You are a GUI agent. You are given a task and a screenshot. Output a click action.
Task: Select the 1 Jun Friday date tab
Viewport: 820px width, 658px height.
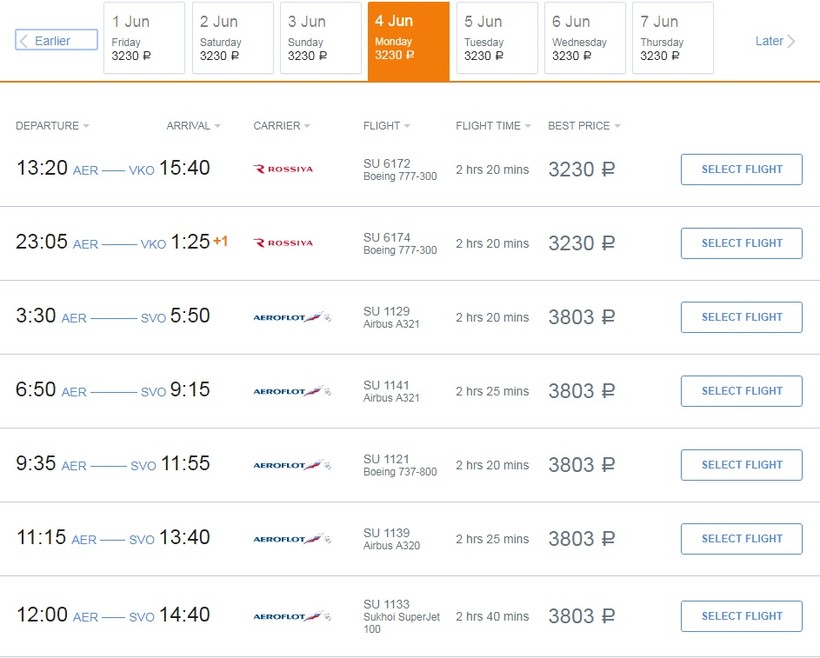(x=144, y=38)
